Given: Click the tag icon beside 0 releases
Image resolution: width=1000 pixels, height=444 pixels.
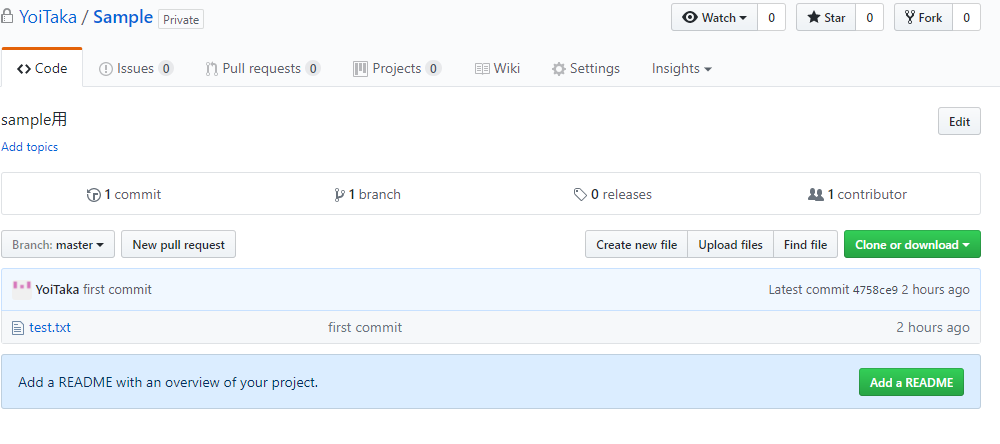Looking at the screenshot, I should (580, 195).
